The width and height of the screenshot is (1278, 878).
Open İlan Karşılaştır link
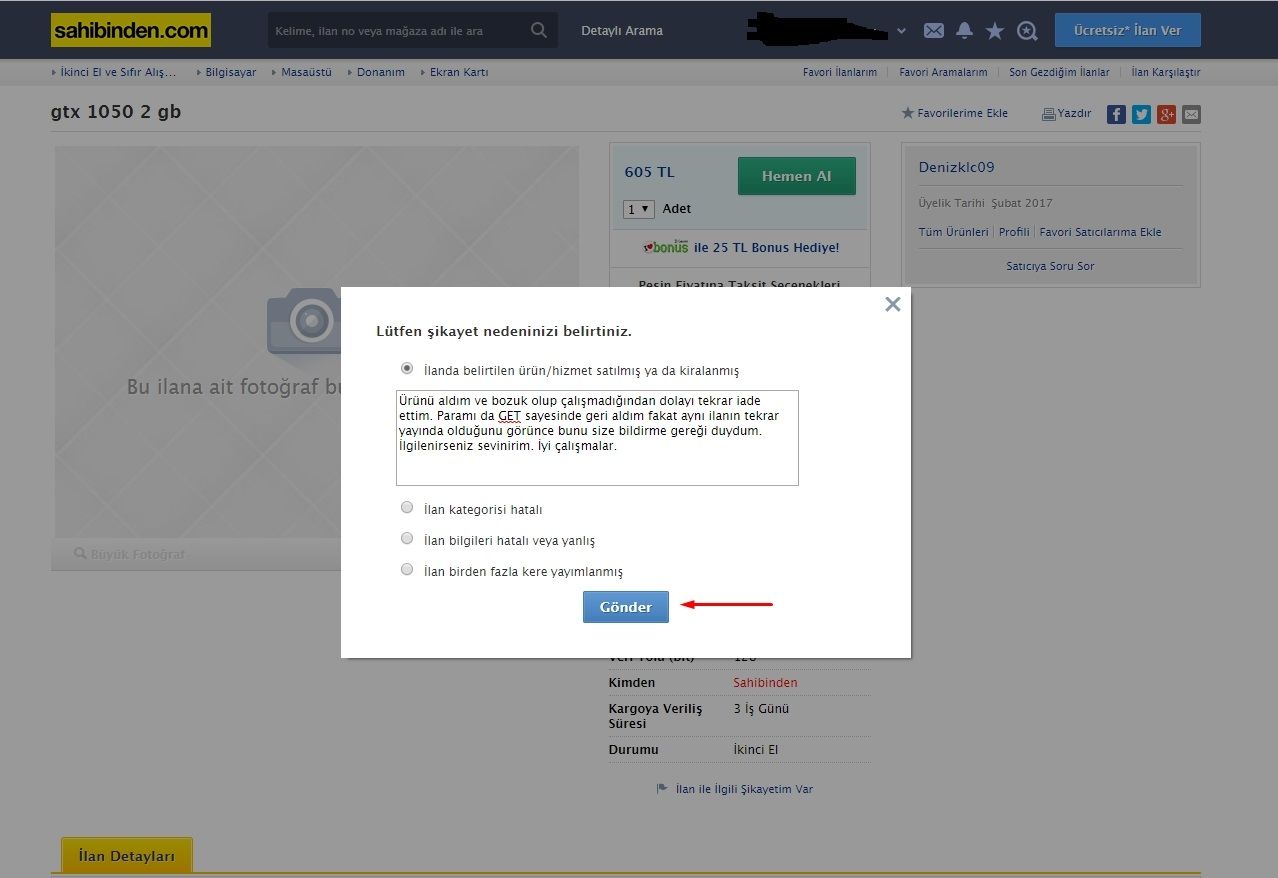(x=1166, y=72)
